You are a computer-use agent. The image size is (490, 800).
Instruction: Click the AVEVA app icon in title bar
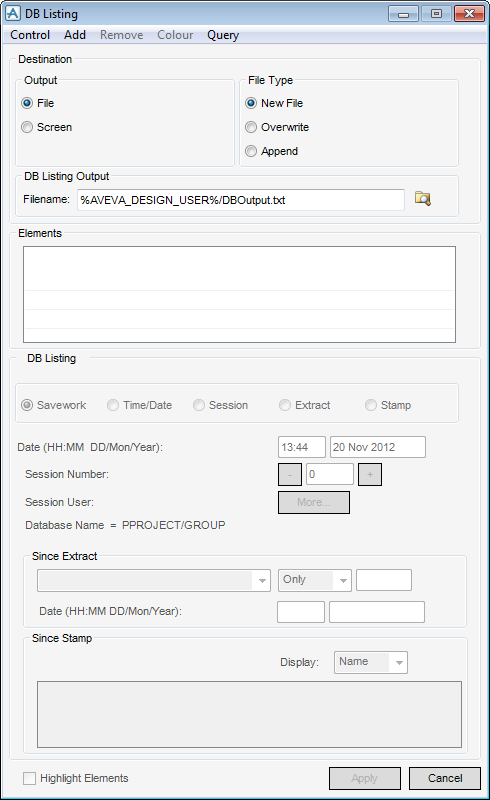pyautogui.click(x=13, y=13)
